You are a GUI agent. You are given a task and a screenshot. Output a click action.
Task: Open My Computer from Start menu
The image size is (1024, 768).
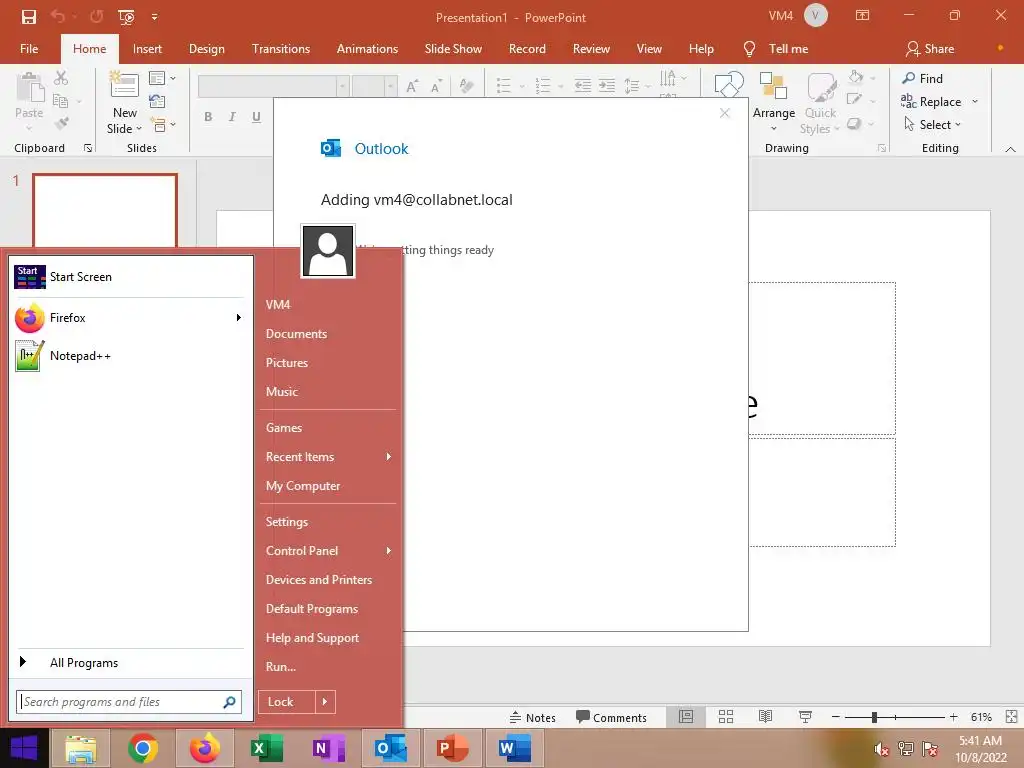(302, 486)
